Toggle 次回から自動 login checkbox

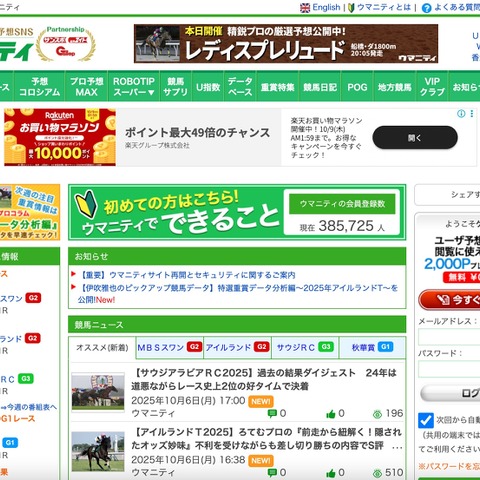426,420
